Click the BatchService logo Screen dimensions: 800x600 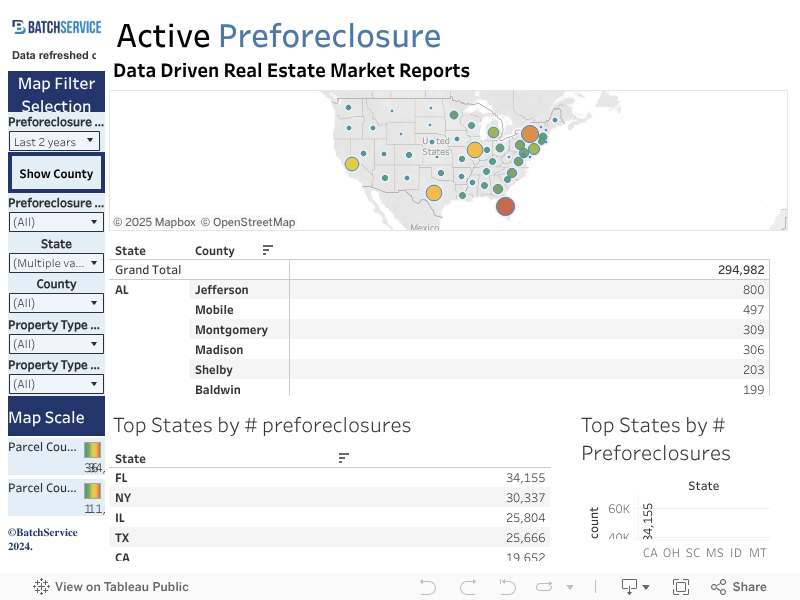click(57, 27)
